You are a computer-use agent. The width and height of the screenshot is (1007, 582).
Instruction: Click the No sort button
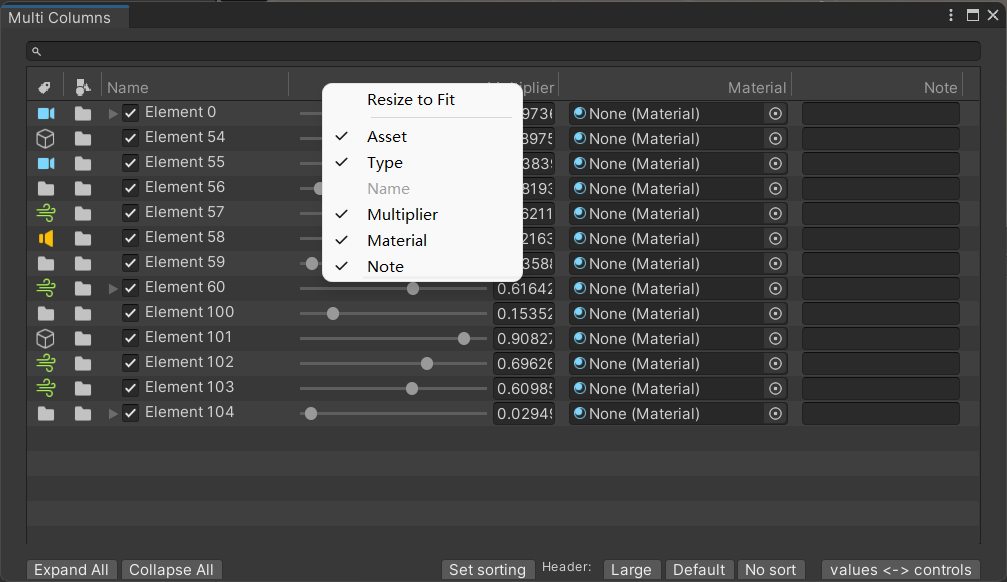pyautogui.click(x=771, y=570)
